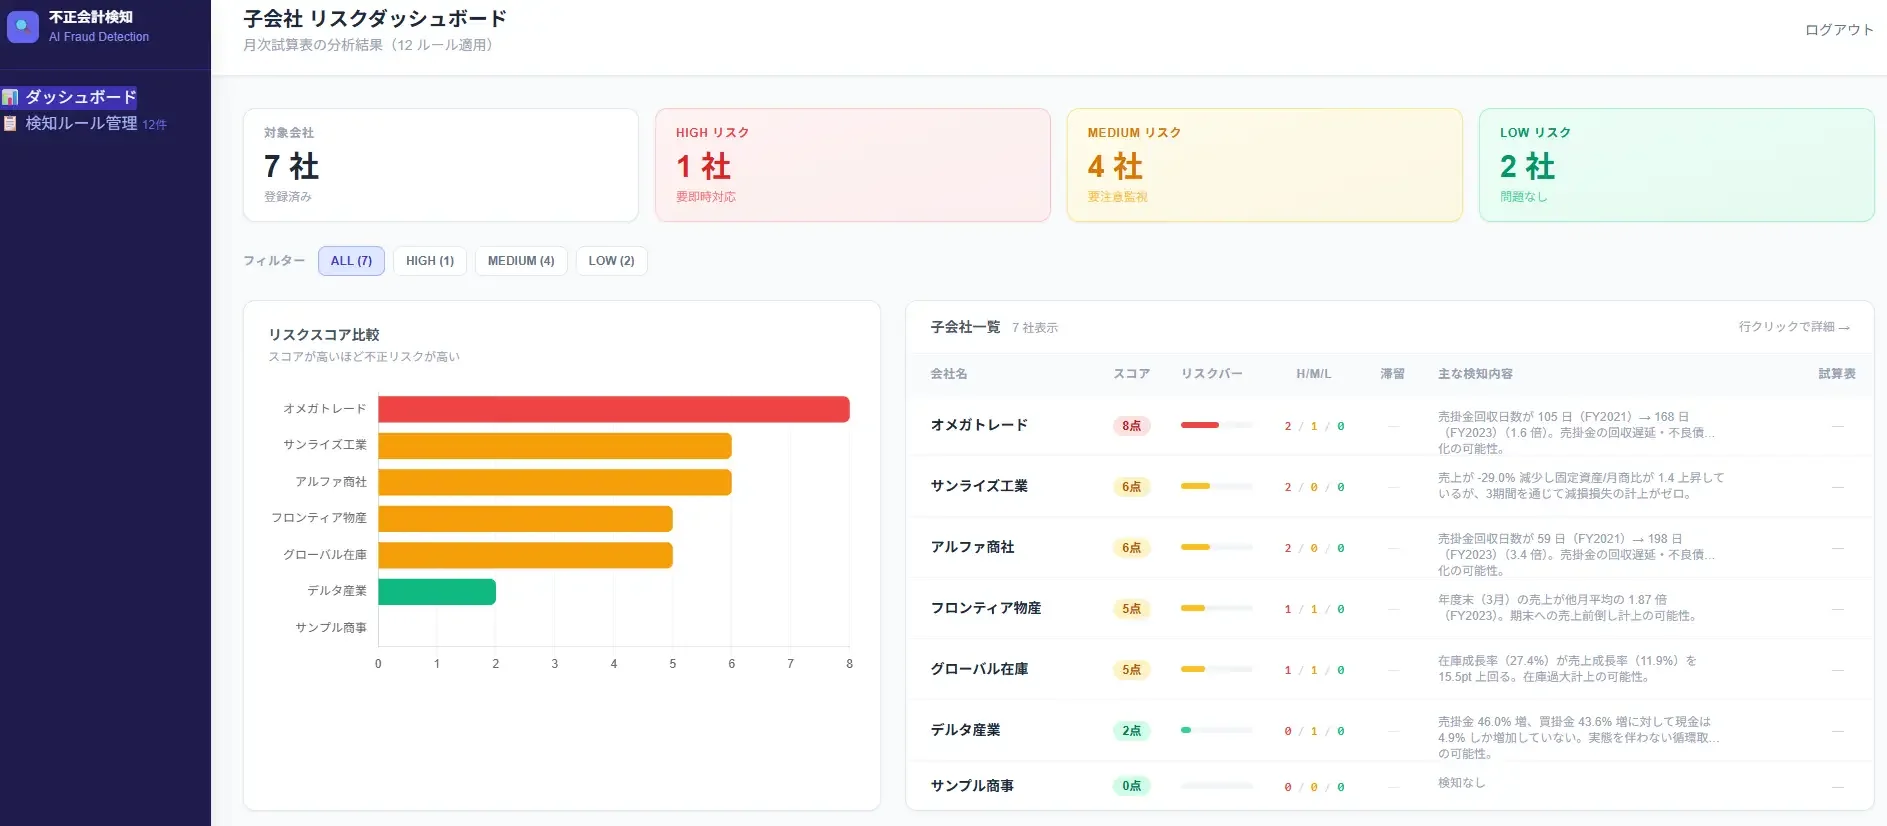Click the AI Fraud Detection app logo icon

tap(23, 26)
